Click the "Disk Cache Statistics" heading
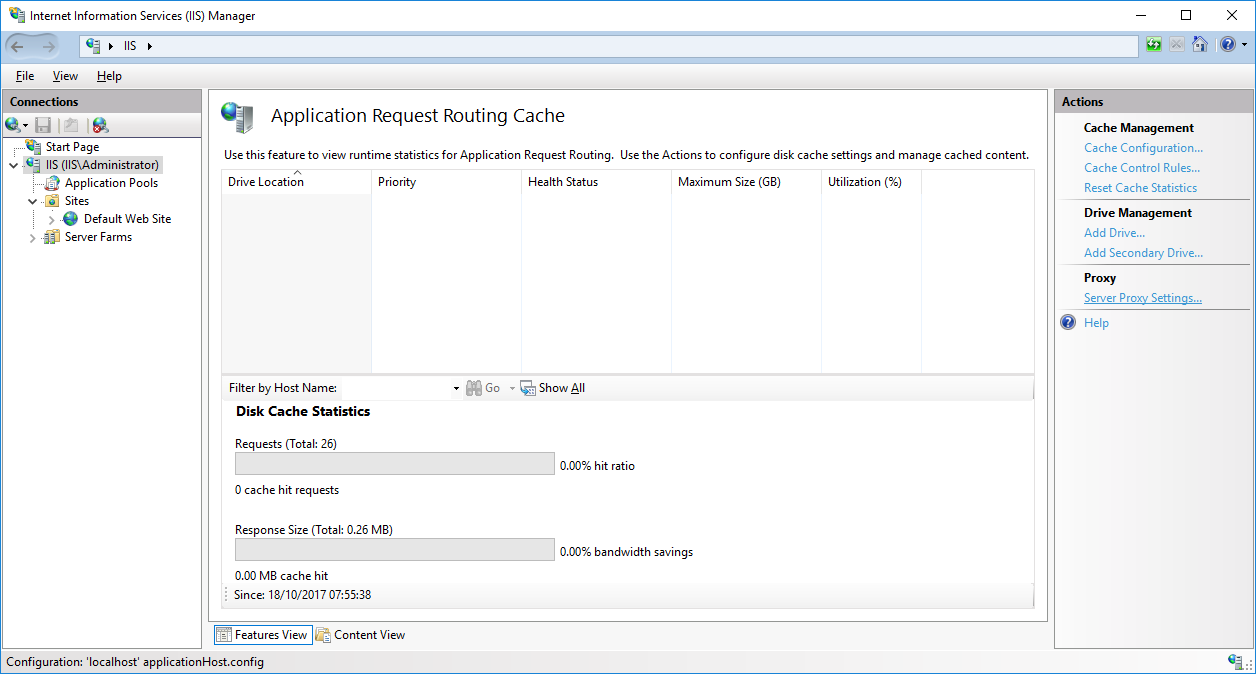This screenshot has width=1256, height=674. coord(303,411)
